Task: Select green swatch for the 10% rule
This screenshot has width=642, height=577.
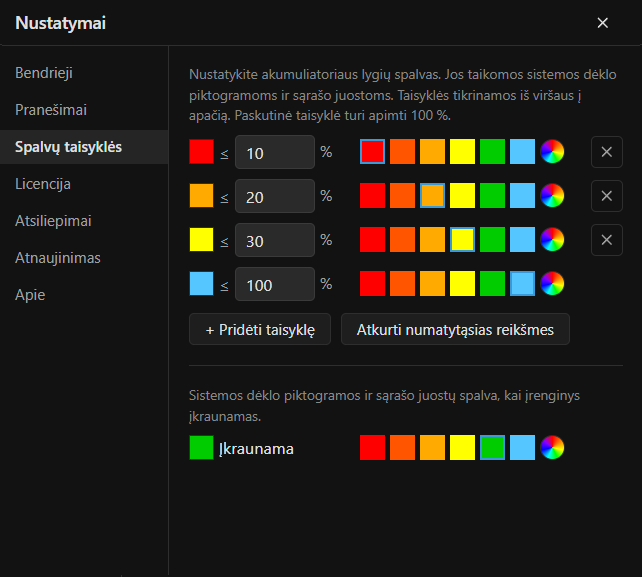Action: (x=492, y=152)
